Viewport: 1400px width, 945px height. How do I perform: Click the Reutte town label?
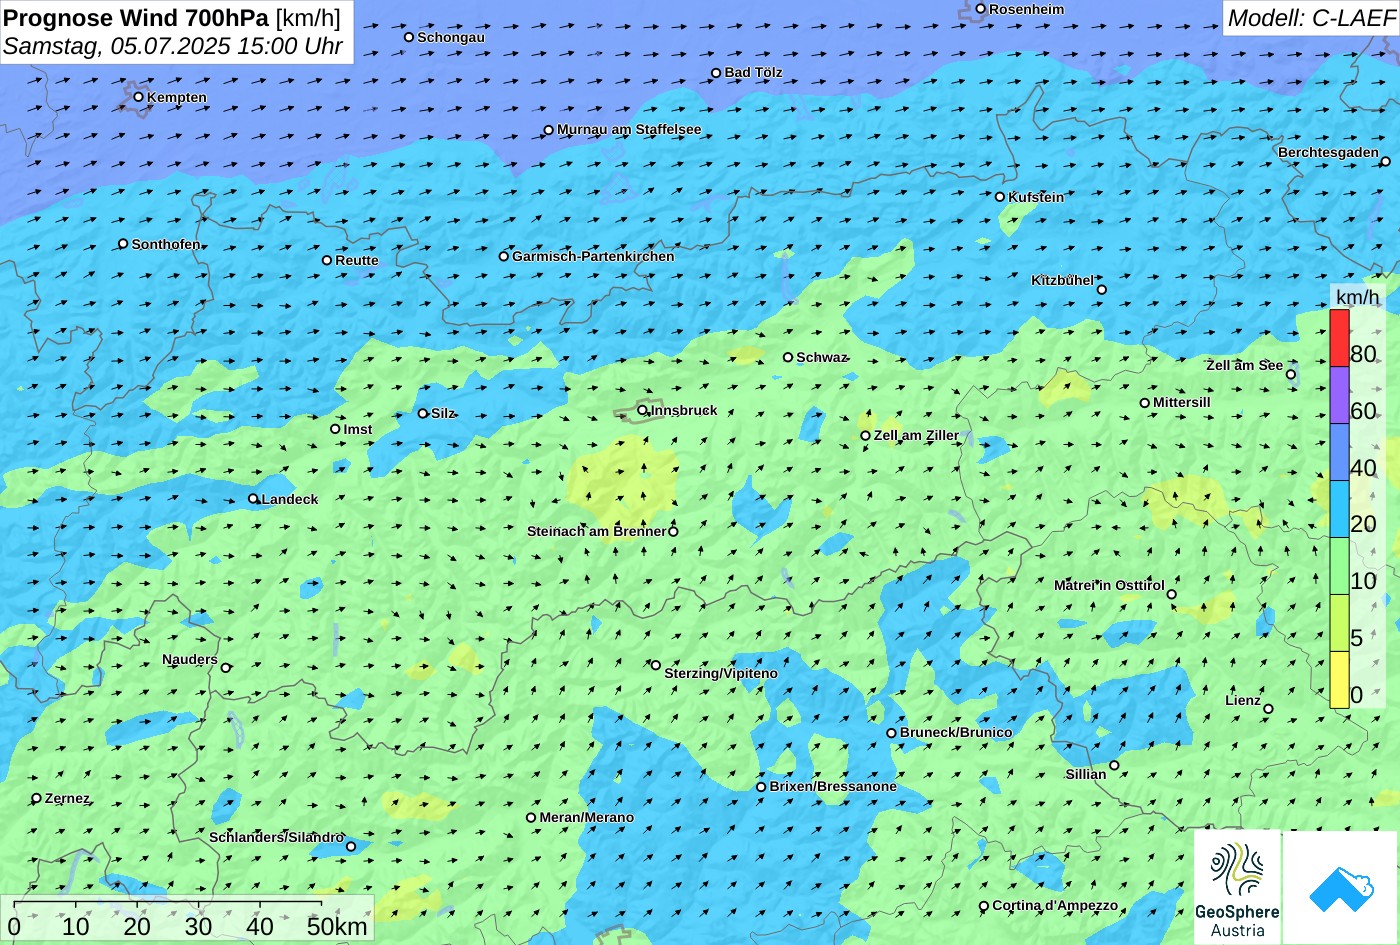click(x=357, y=260)
